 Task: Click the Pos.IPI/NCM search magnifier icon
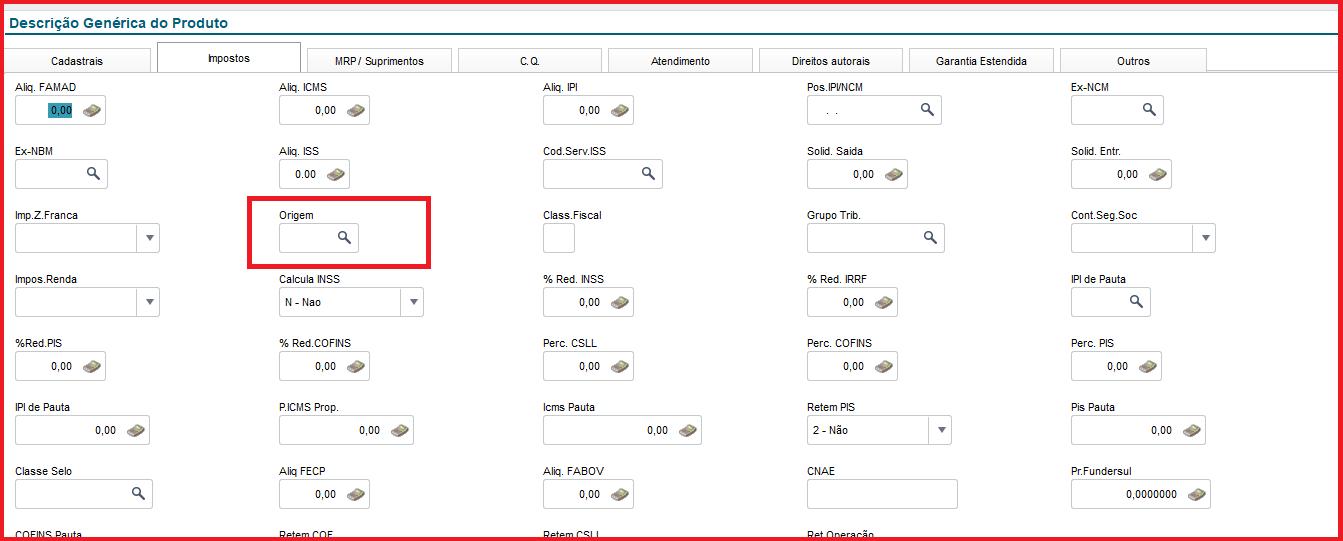[927, 110]
